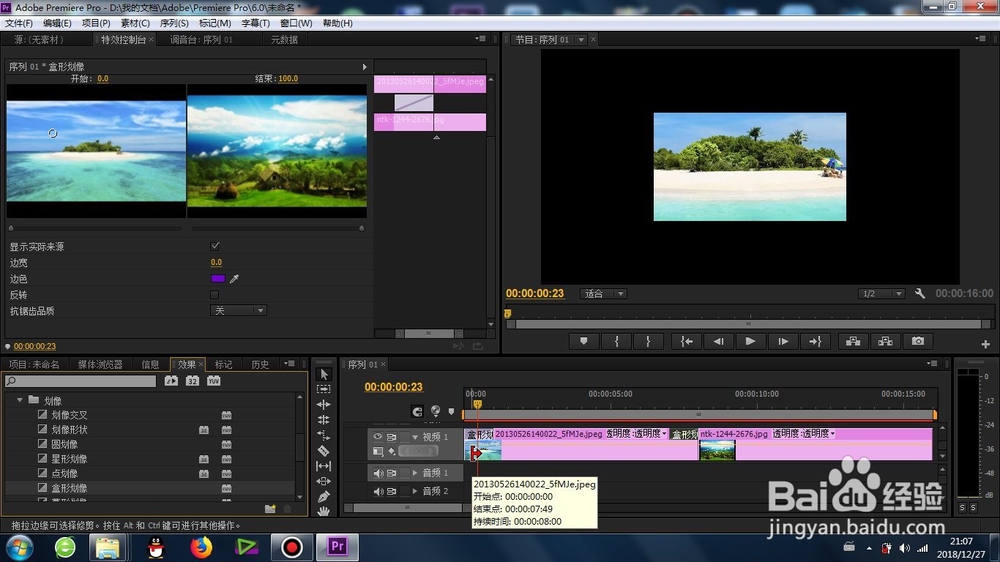This screenshot has width=1000, height=562.
Task: Collapse the 视频 1 track
Action: [x=415, y=437]
